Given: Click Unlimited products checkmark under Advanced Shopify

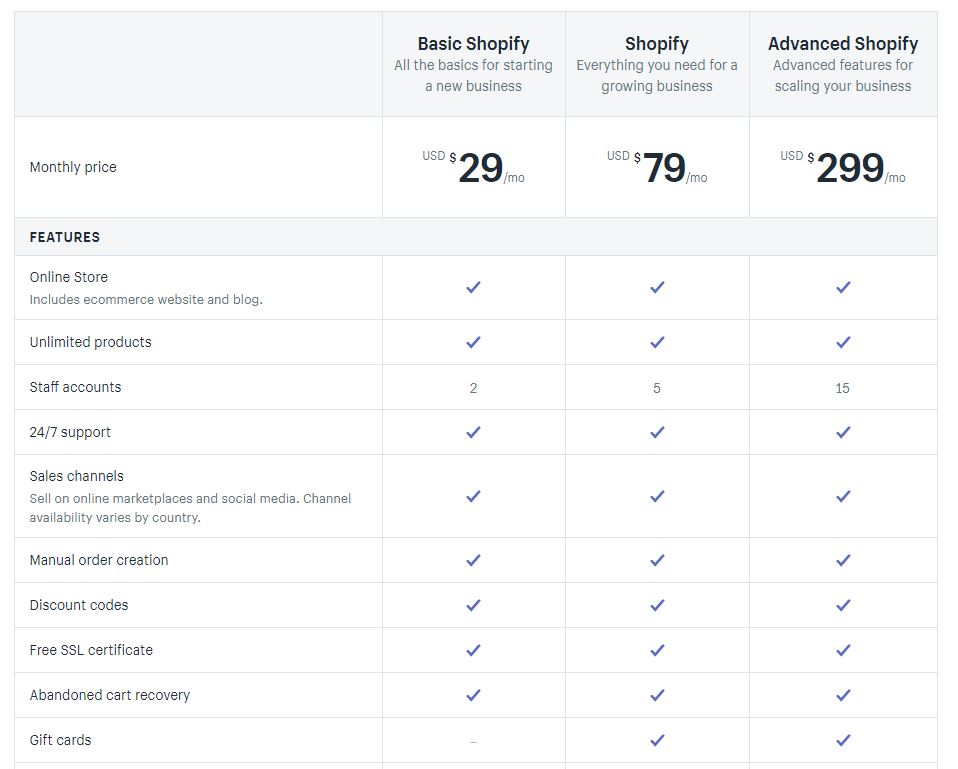Looking at the screenshot, I should (843, 342).
